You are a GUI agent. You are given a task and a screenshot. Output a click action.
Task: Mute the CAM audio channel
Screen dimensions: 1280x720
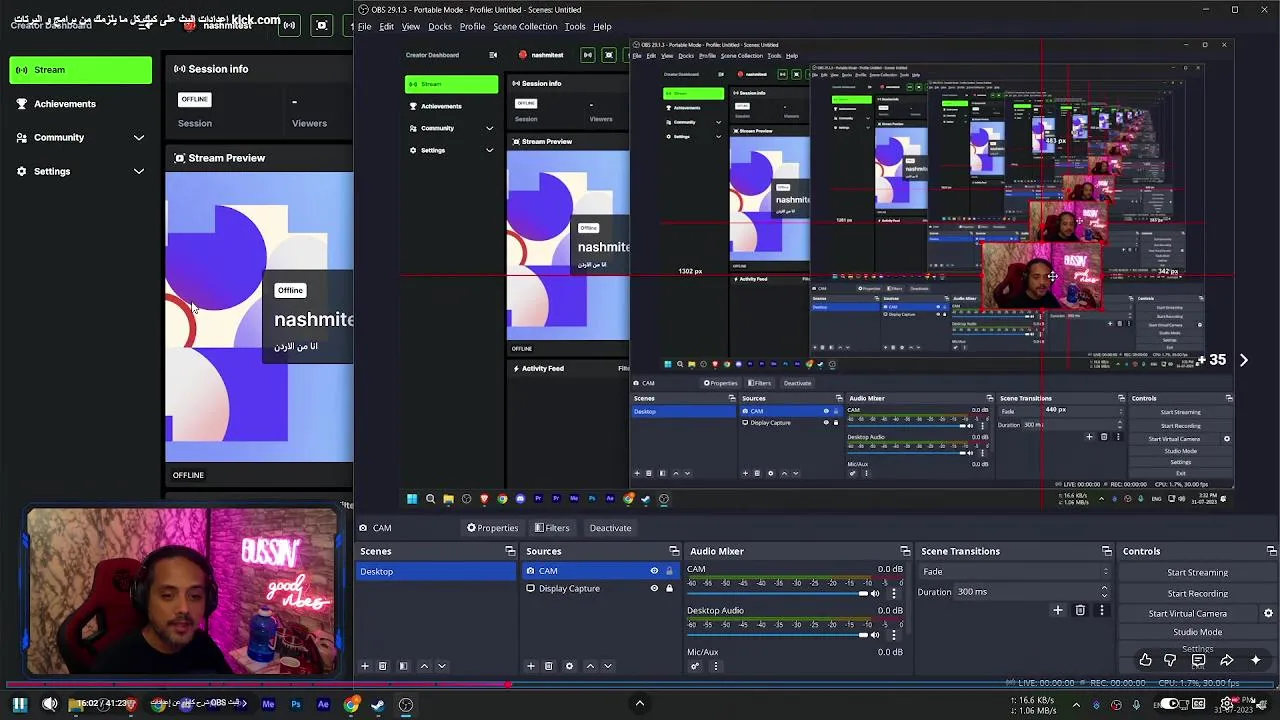pos(876,593)
